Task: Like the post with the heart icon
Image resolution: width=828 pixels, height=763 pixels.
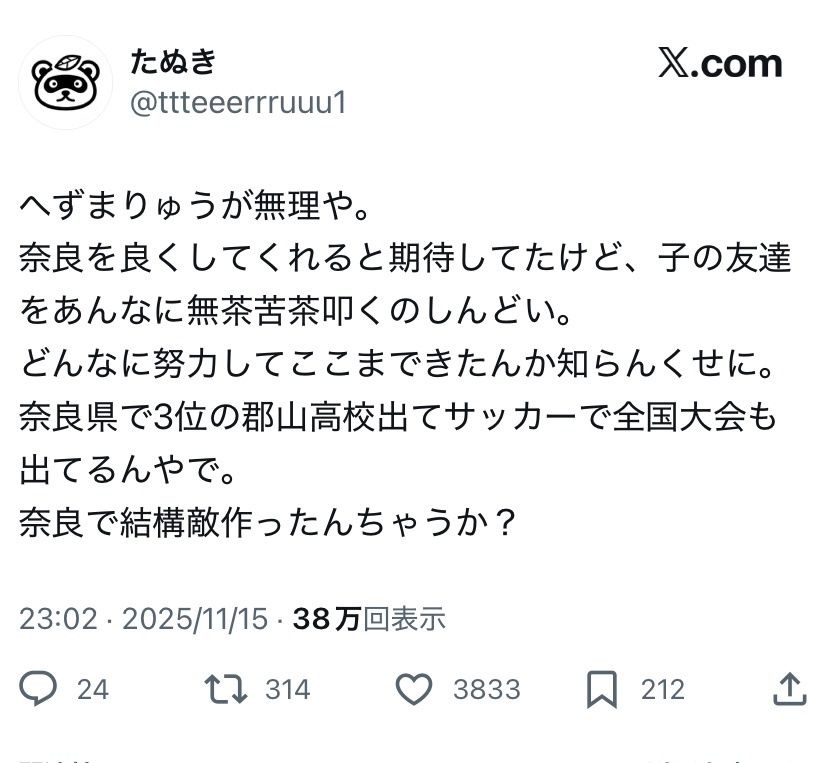Action: tap(413, 688)
